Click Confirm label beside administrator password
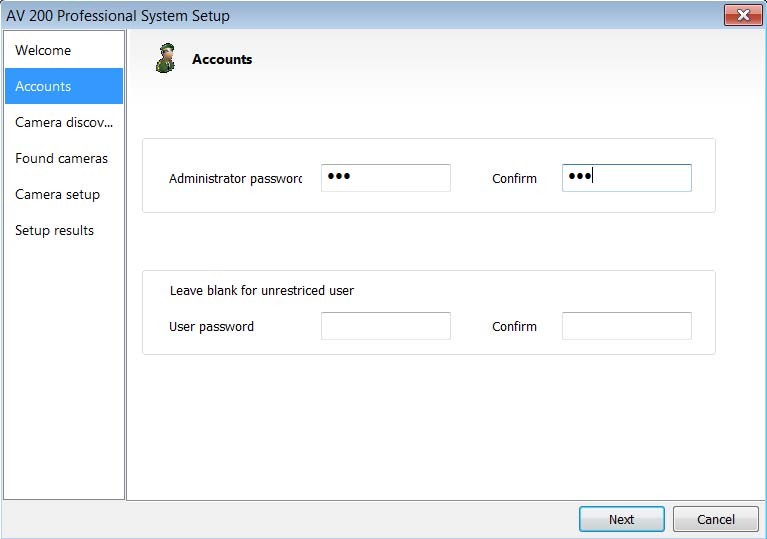This screenshot has height=539, width=767. pos(514,179)
